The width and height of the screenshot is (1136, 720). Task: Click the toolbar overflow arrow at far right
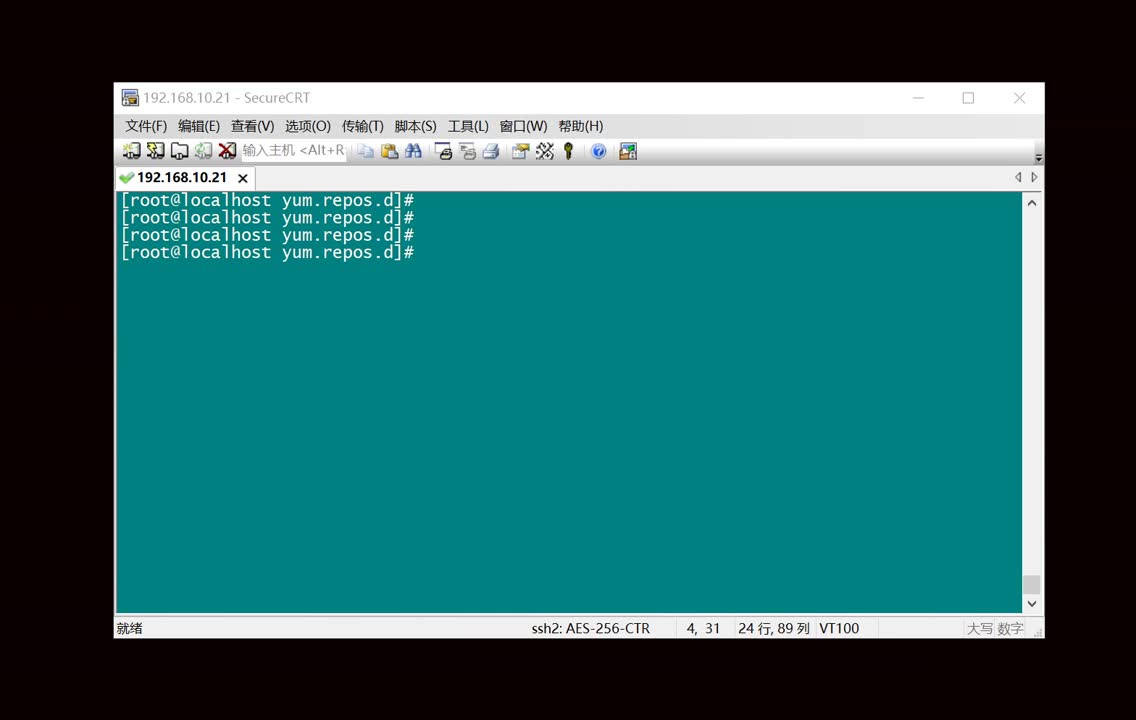(x=1038, y=157)
